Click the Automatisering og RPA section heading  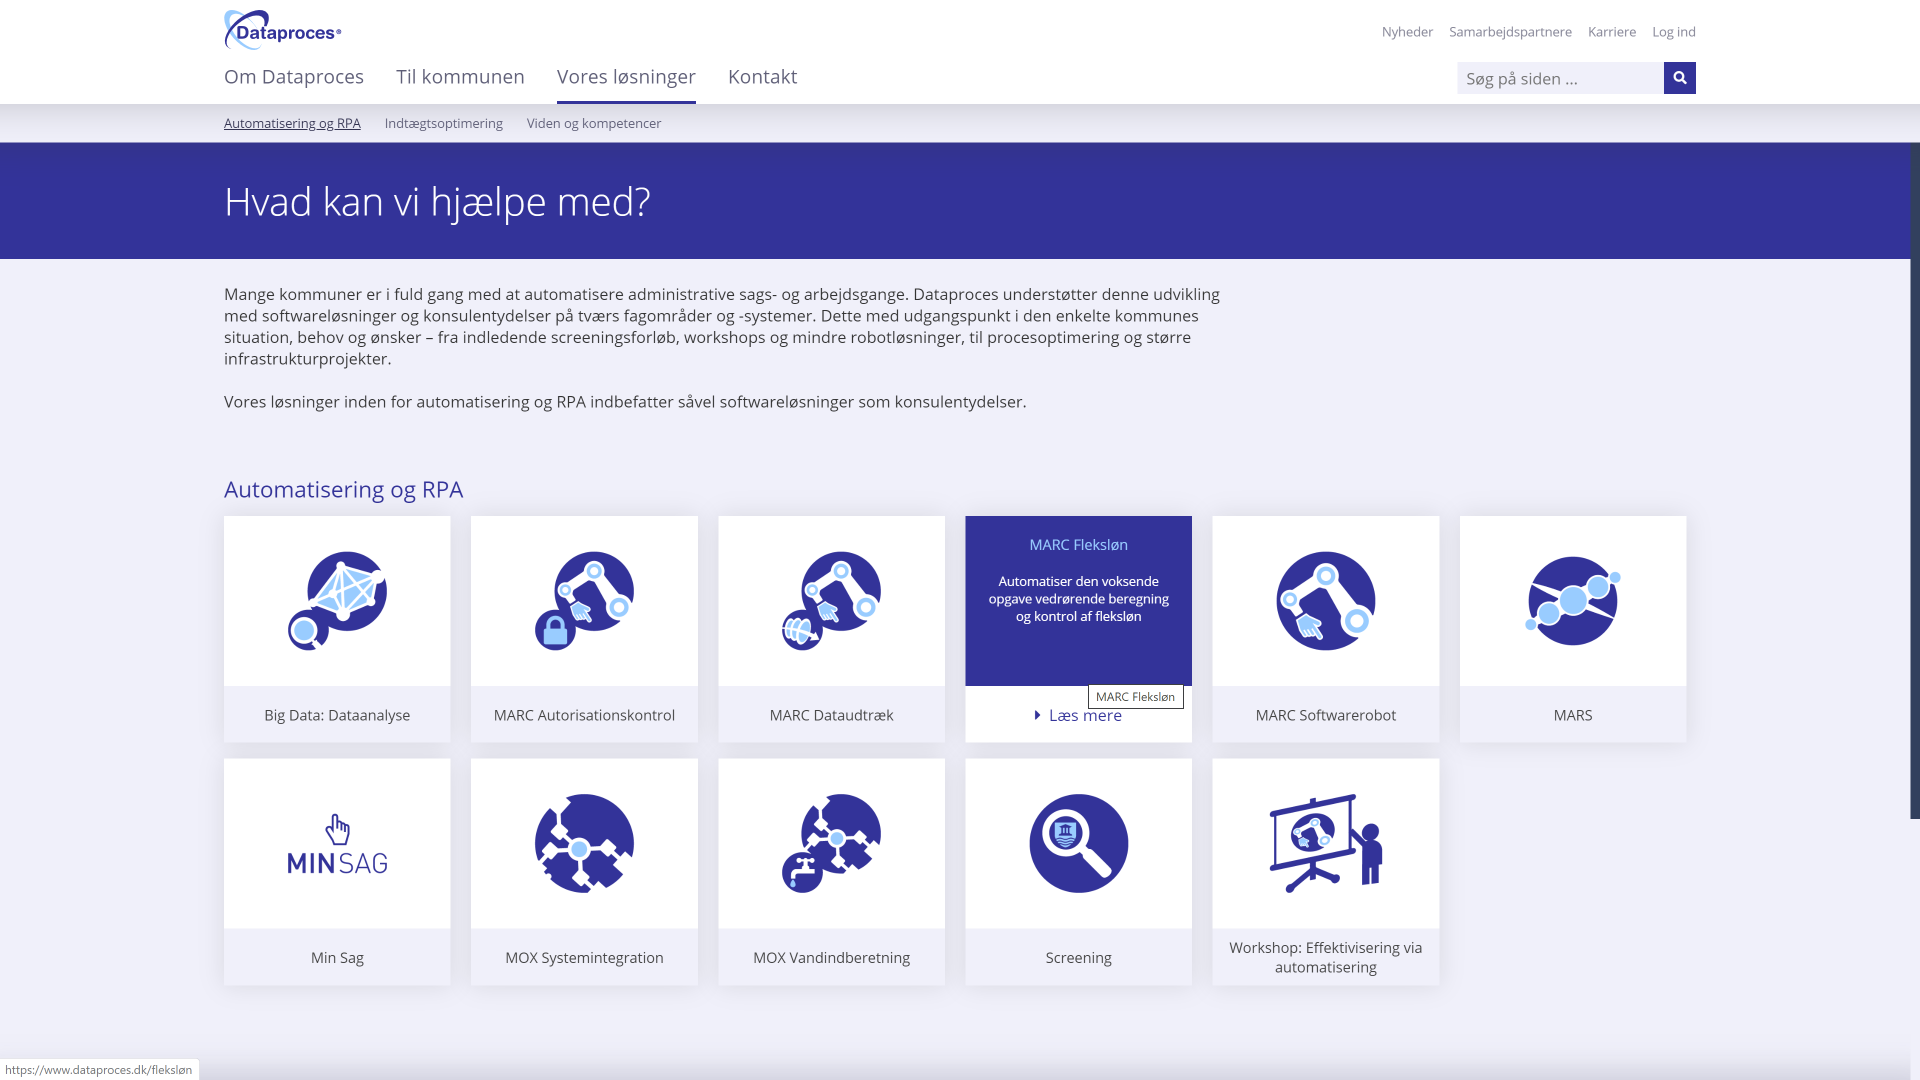[x=343, y=489]
